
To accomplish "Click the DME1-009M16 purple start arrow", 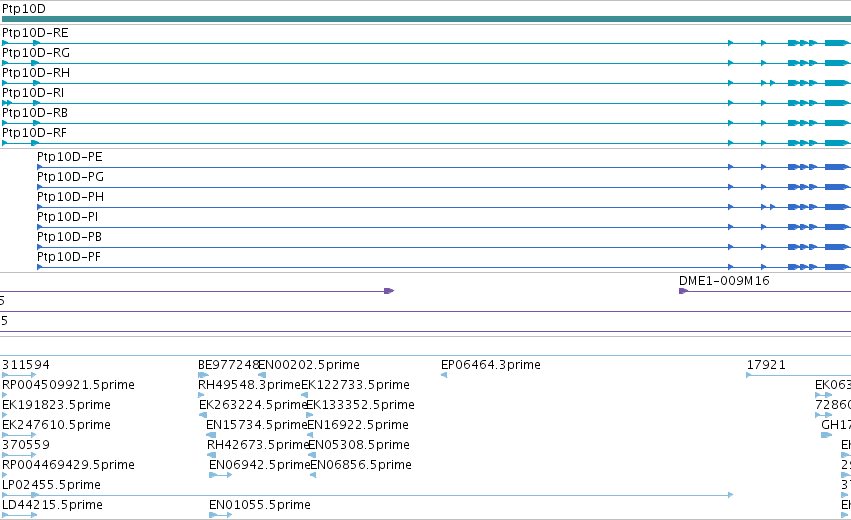I will point(683,291).
